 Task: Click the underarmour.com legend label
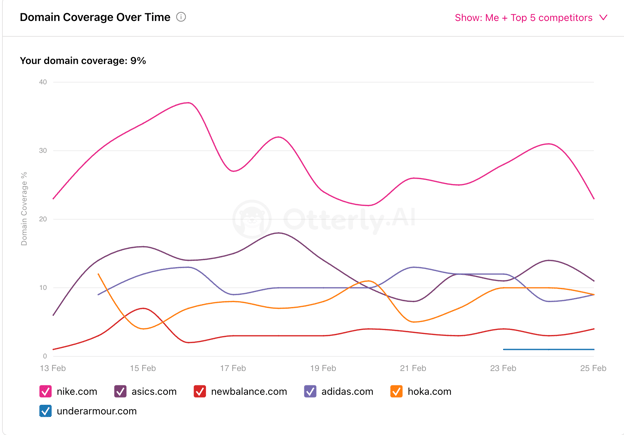[x=97, y=411]
